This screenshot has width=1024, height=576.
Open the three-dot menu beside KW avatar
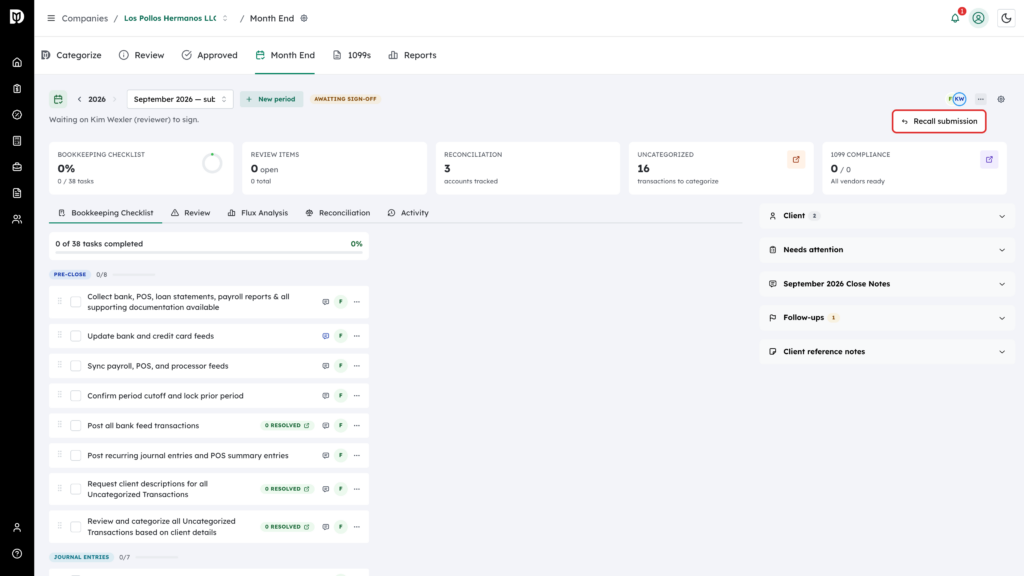click(x=981, y=99)
